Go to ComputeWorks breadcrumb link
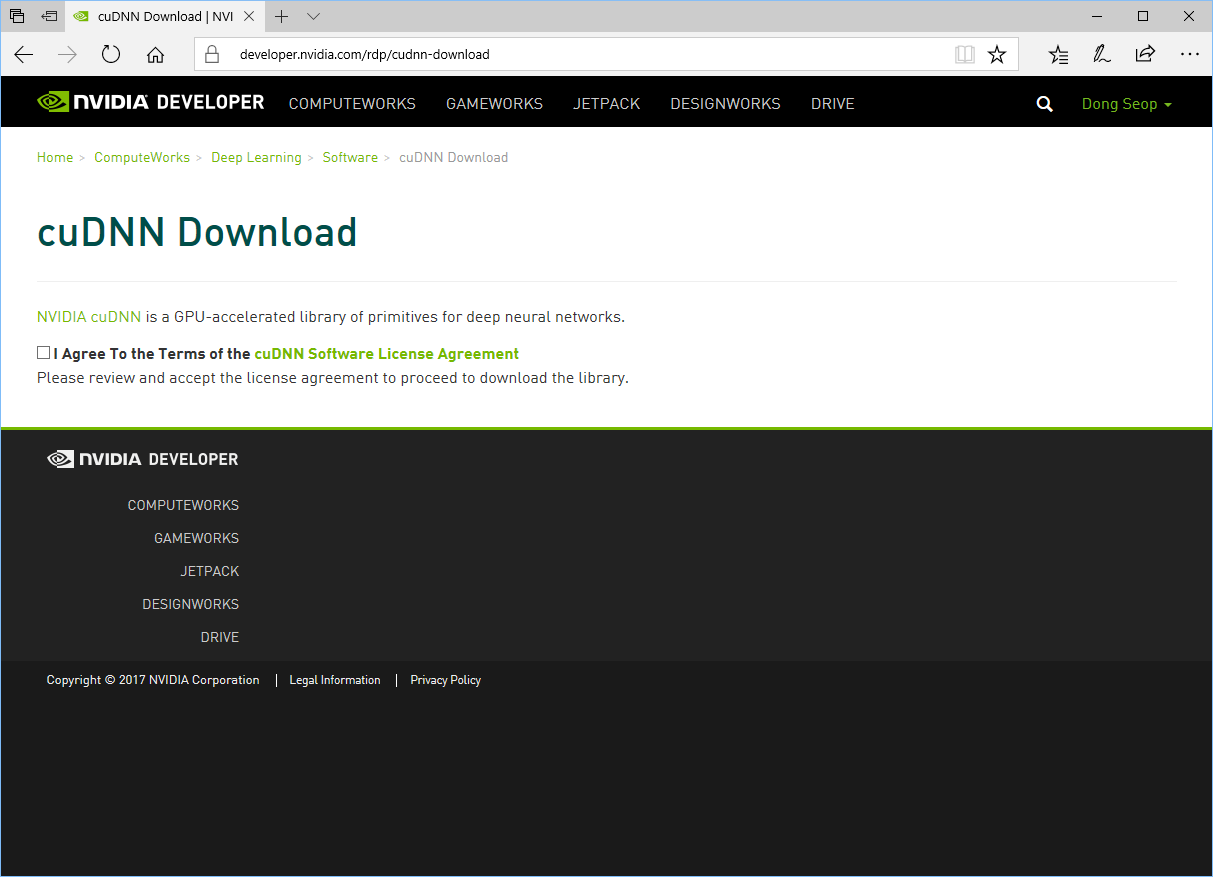Screen dimensions: 1213x877 (142, 157)
